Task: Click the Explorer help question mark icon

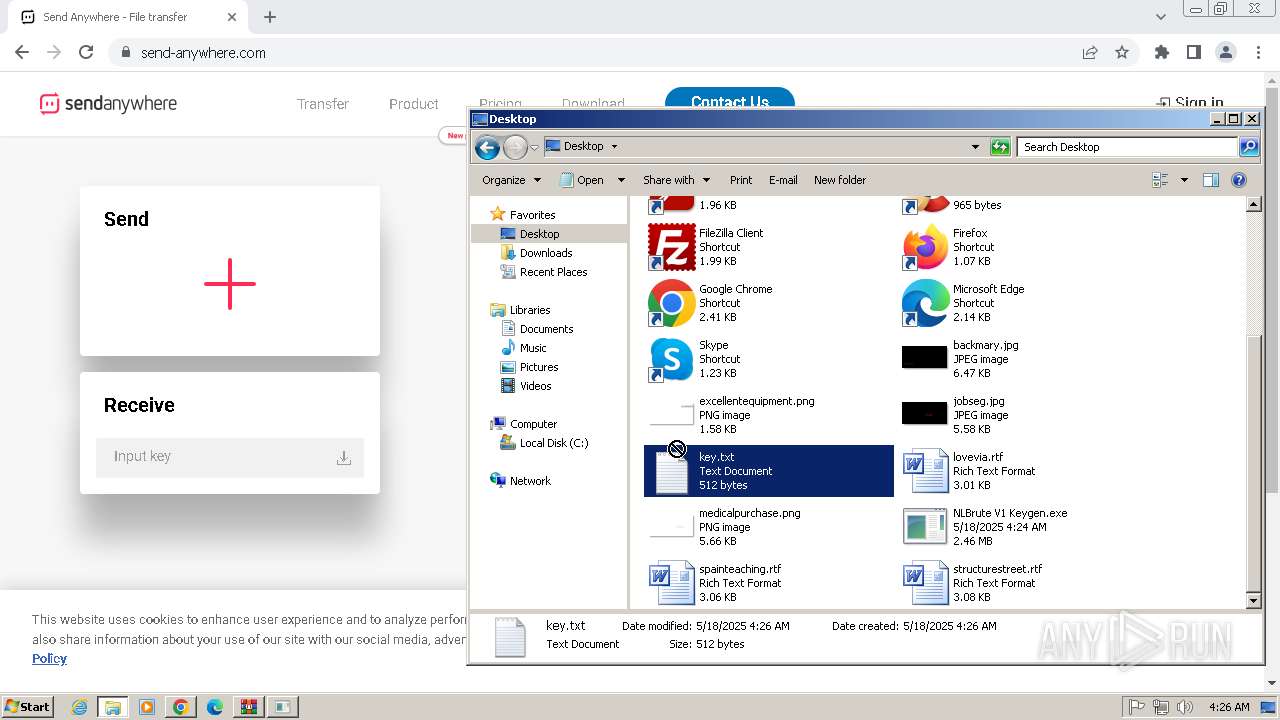Action: (1239, 180)
